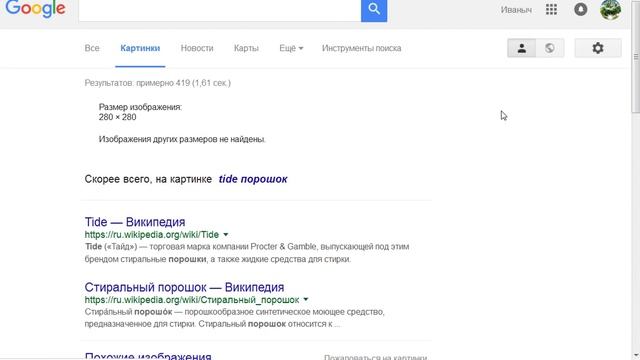Click the blue search magnifier button
The width and height of the screenshot is (640, 360).
tap(374, 10)
